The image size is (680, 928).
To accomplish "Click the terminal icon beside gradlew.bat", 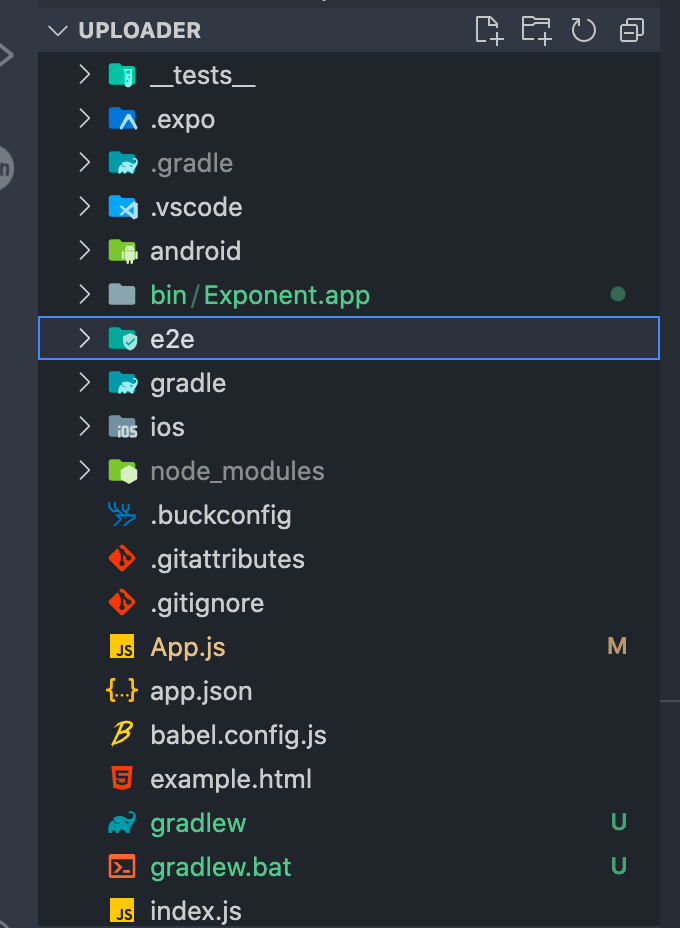I will pyautogui.click(x=121, y=866).
